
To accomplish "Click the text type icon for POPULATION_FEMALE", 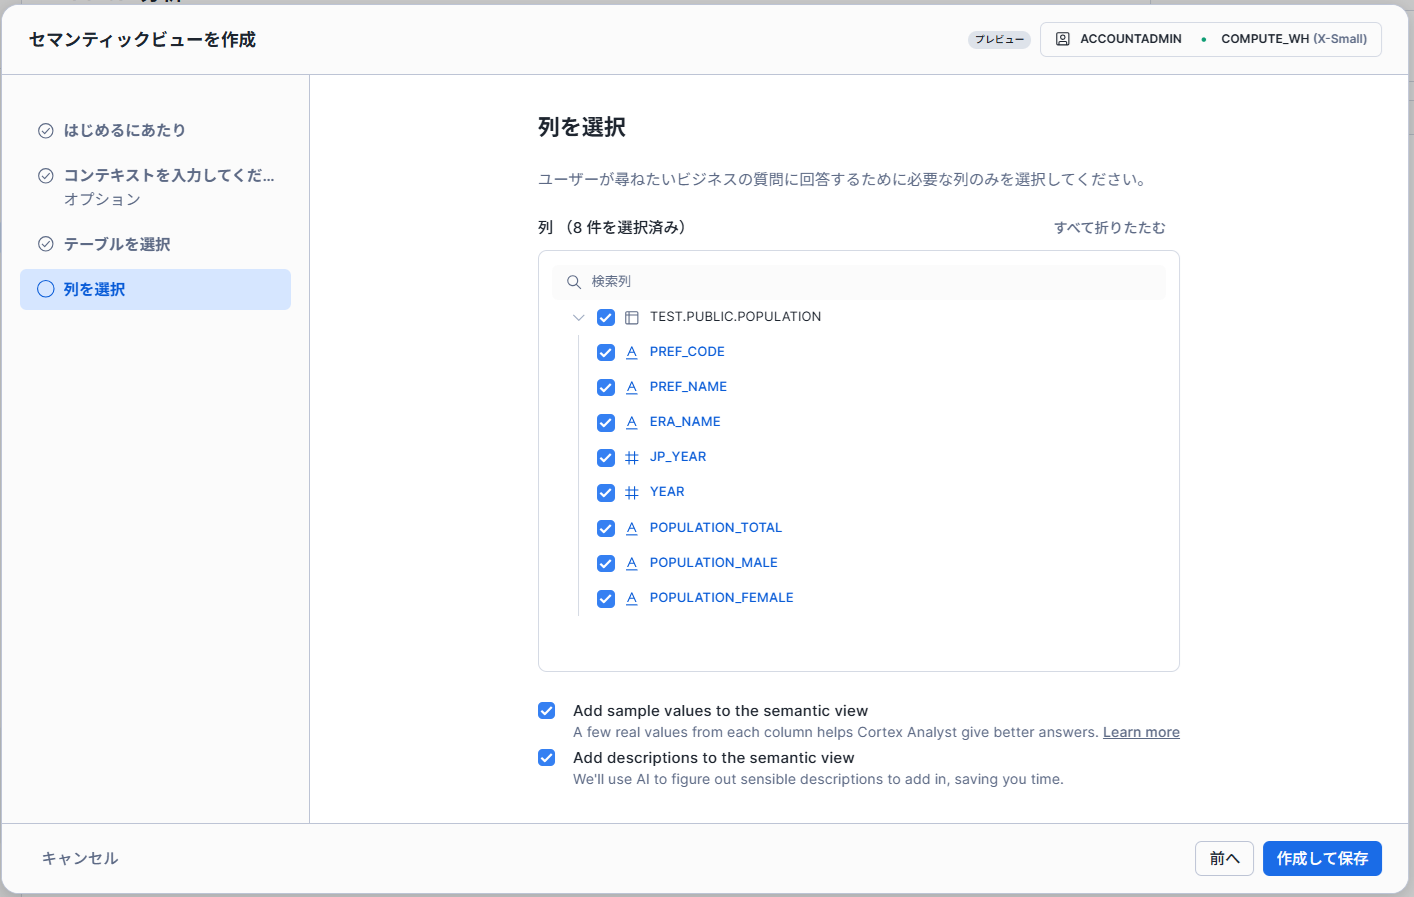I will [632, 598].
